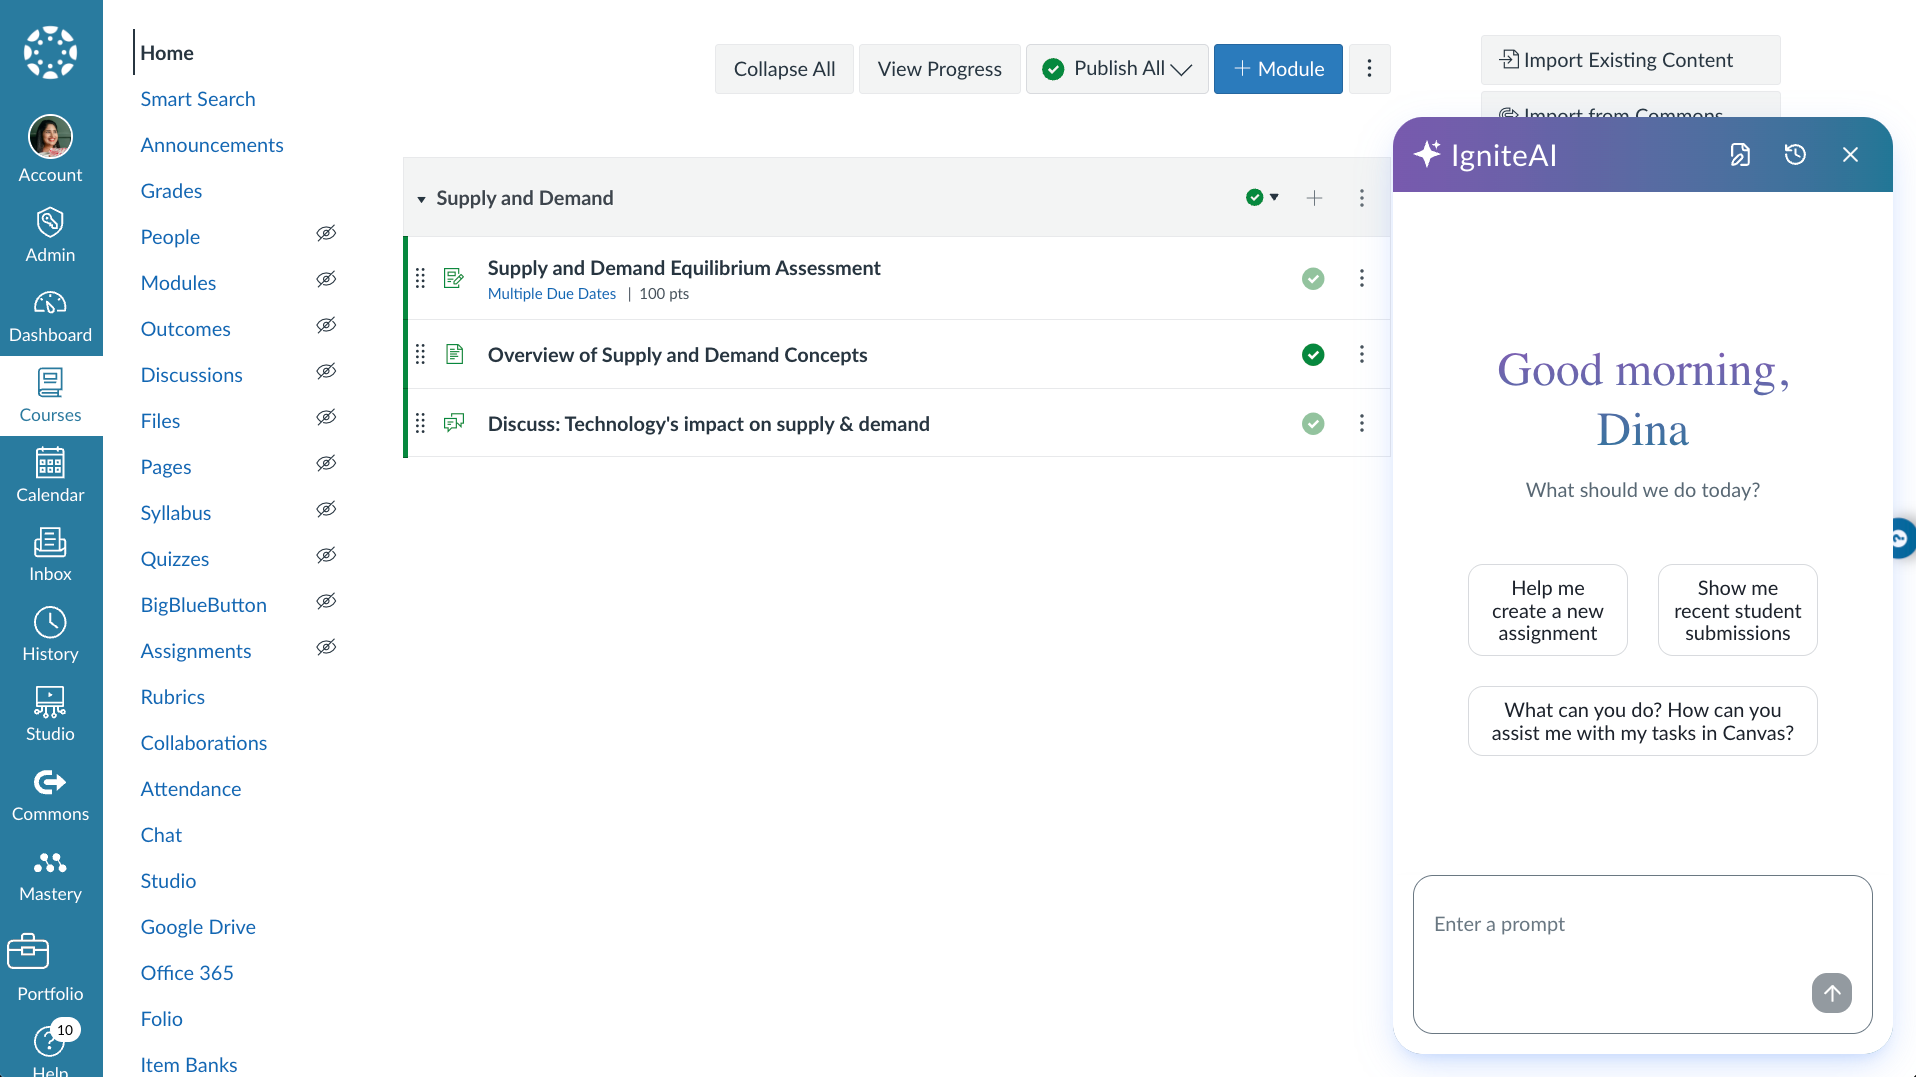Submit prompt with the arrow send button
Viewport: 1916px width, 1077px height.
[x=1831, y=993]
